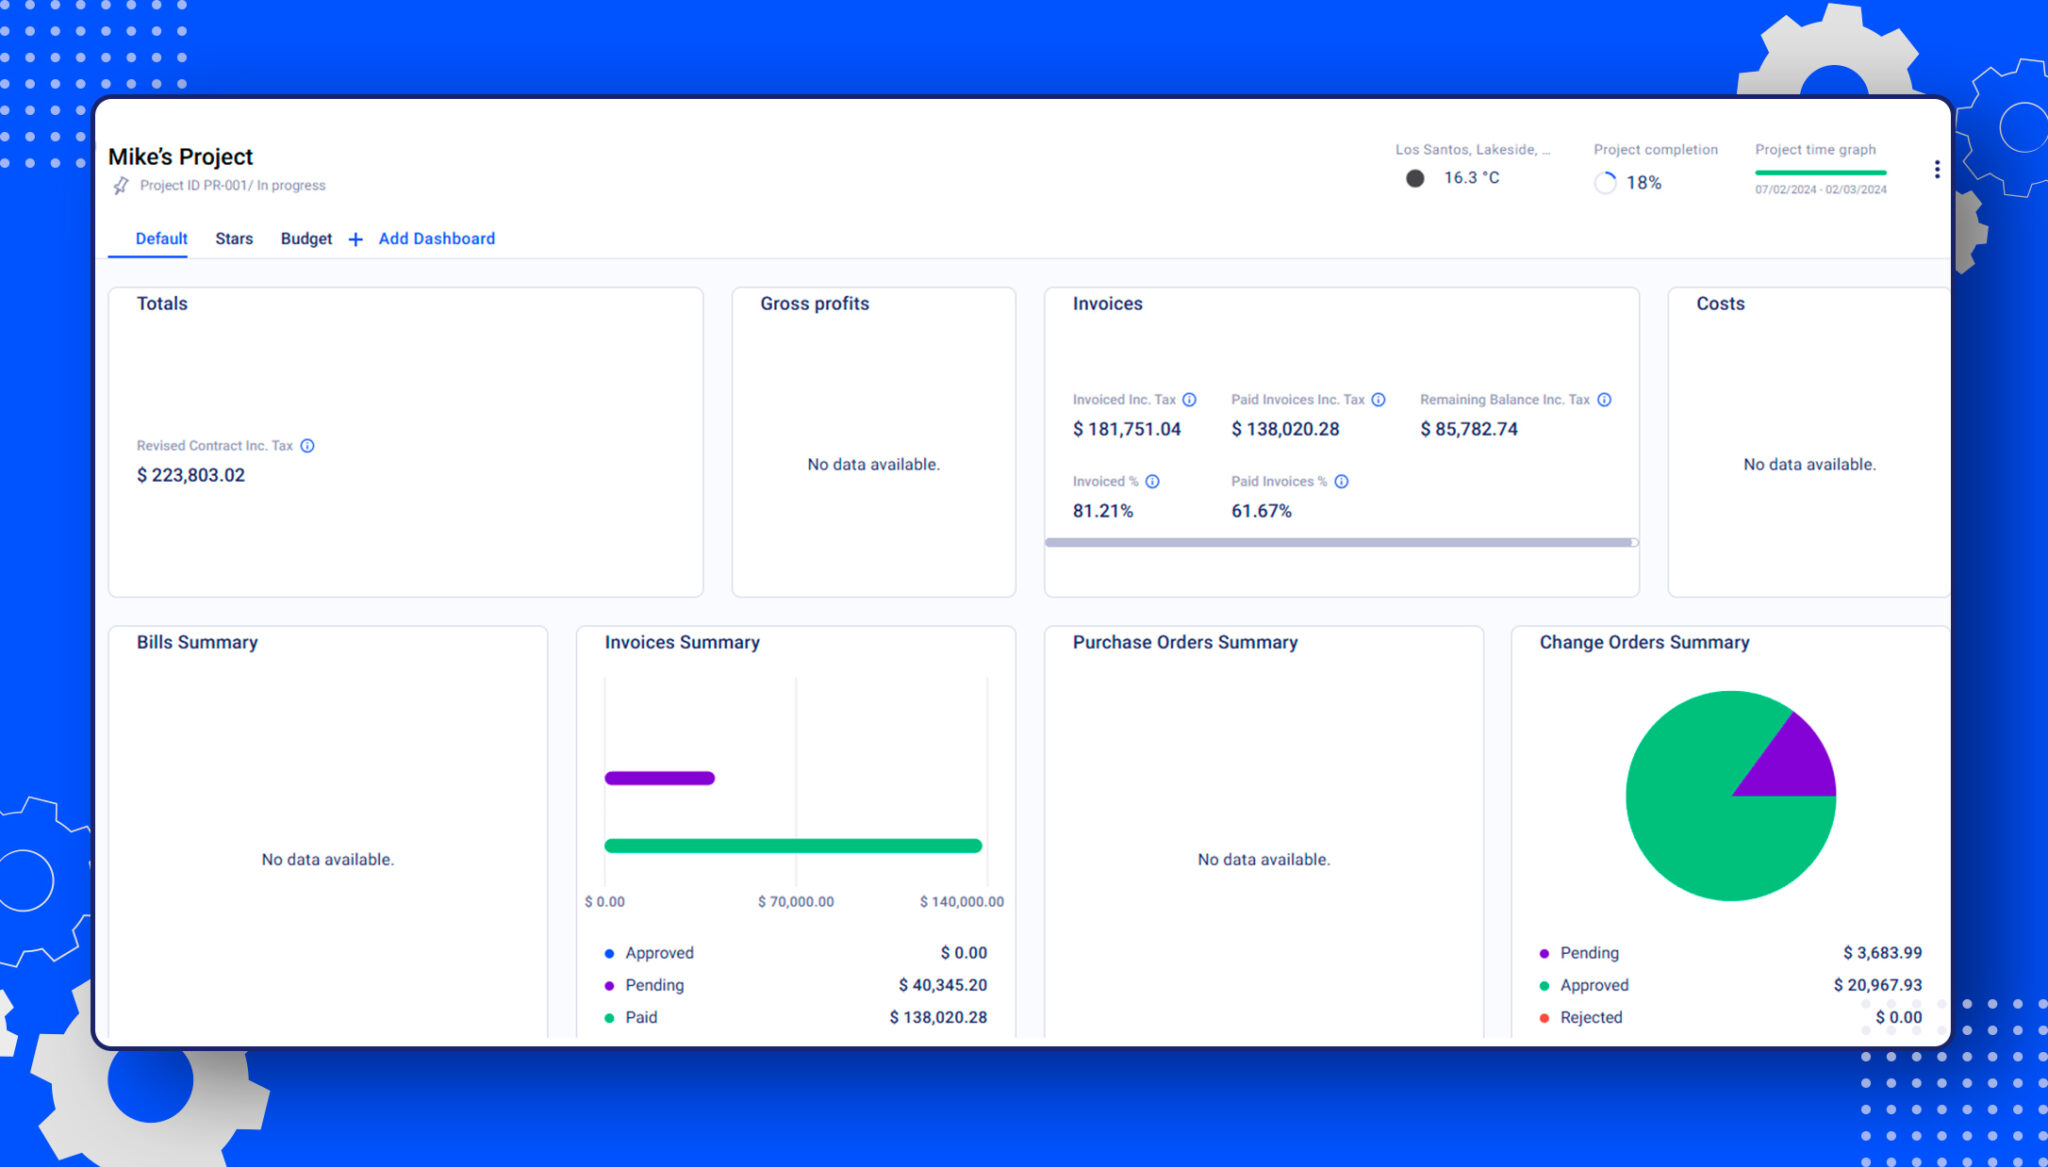This screenshot has width=2048, height=1167.
Task: Switch to the Stars dashboard tab
Action: click(x=234, y=239)
